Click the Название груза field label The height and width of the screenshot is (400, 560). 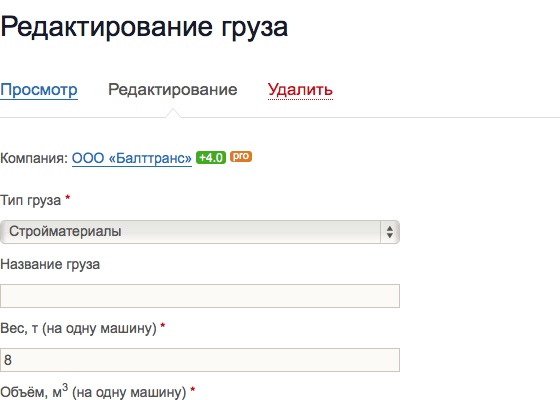[50, 265]
